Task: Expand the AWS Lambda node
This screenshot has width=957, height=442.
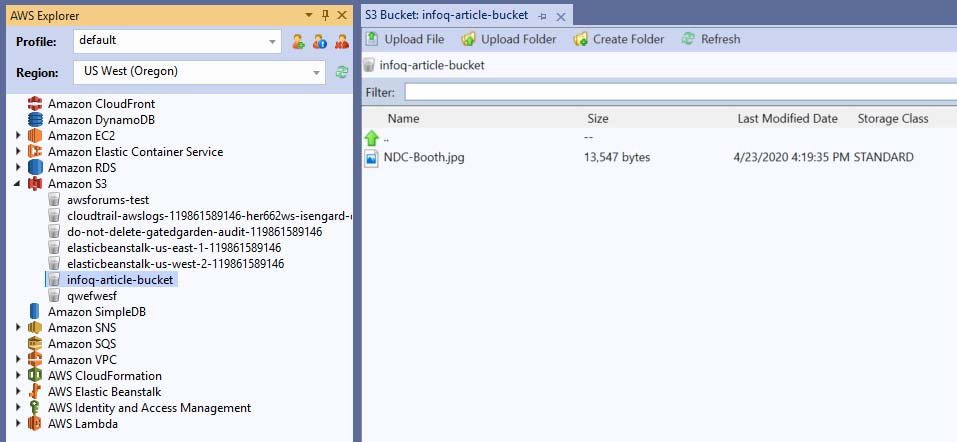Action: (18, 424)
